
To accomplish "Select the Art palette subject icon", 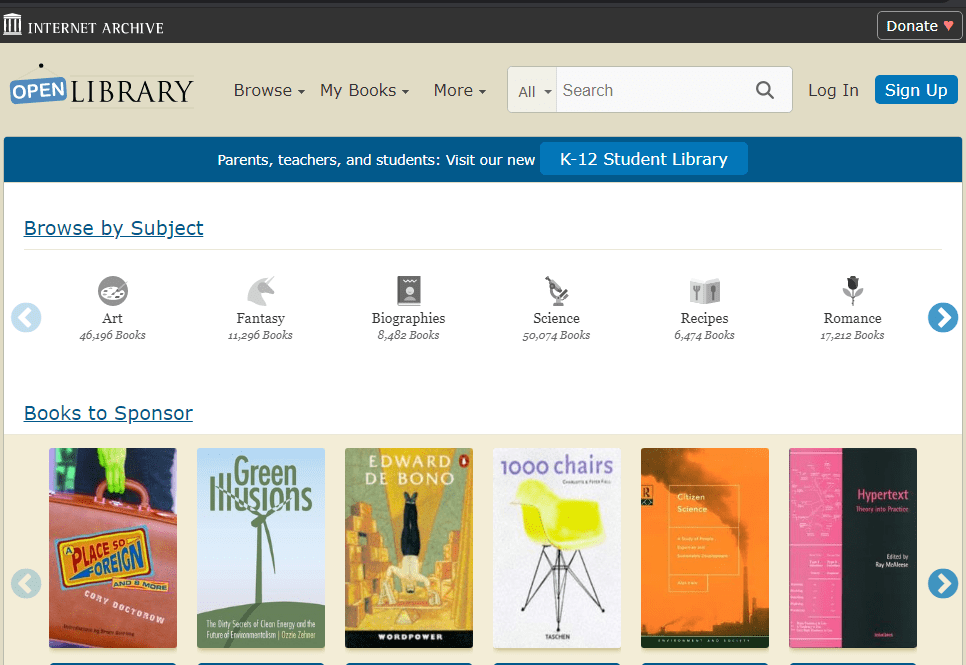I will coord(113,291).
